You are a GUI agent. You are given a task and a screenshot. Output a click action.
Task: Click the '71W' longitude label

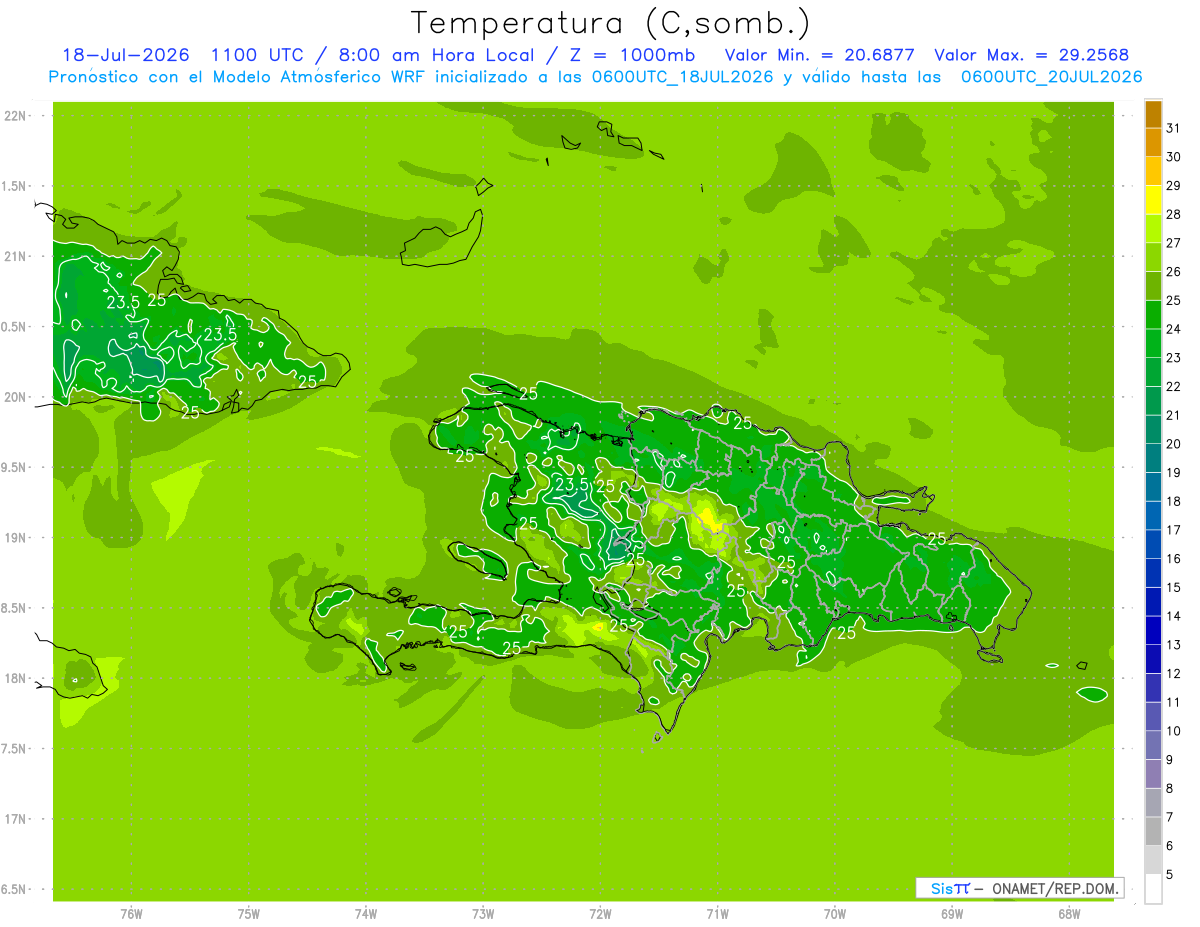tap(717, 913)
